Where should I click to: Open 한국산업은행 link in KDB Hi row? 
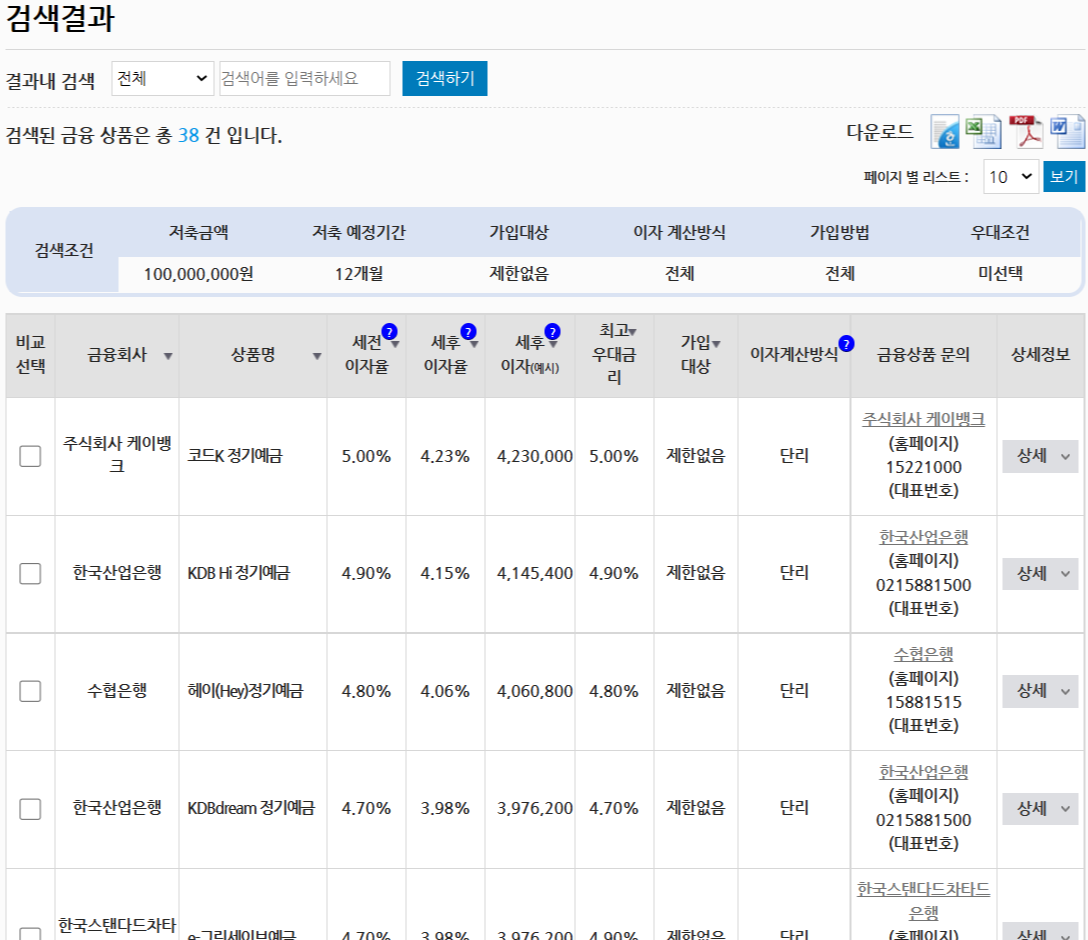click(x=924, y=537)
